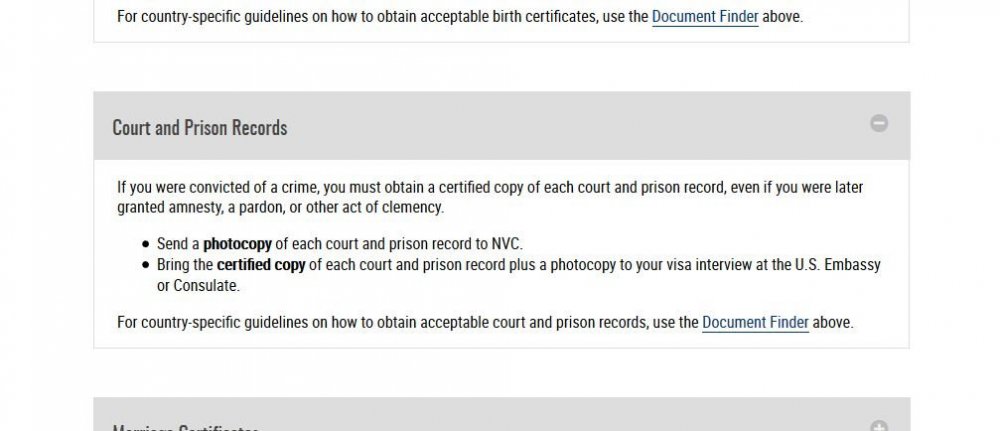Click the "or Consulate." text line
1000x431 pixels.
(x=199, y=285)
